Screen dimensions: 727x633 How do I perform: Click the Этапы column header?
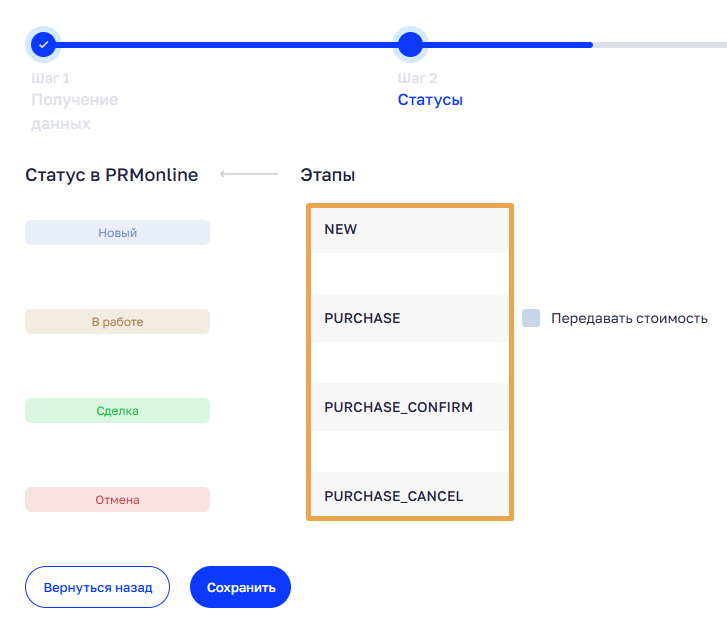tap(328, 175)
